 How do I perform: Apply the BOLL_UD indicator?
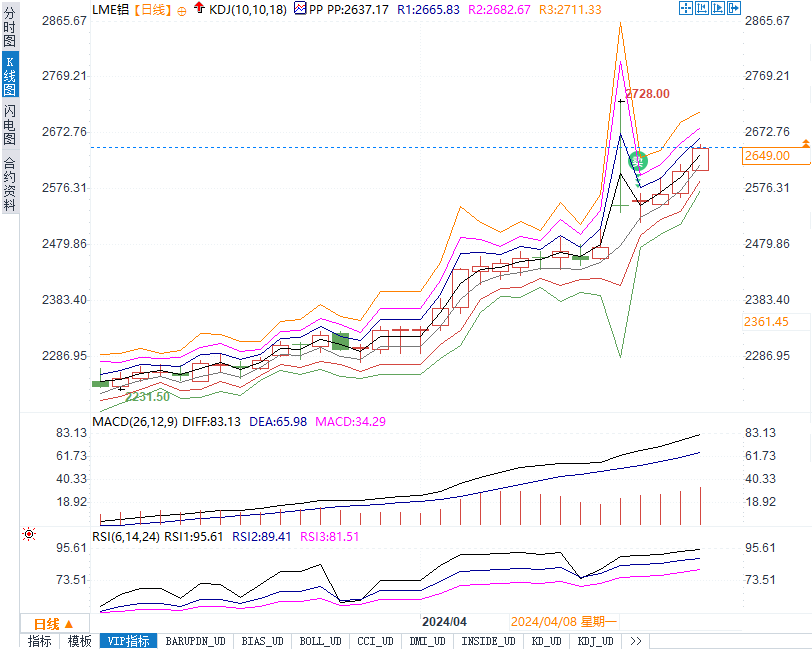pos(320,641)
